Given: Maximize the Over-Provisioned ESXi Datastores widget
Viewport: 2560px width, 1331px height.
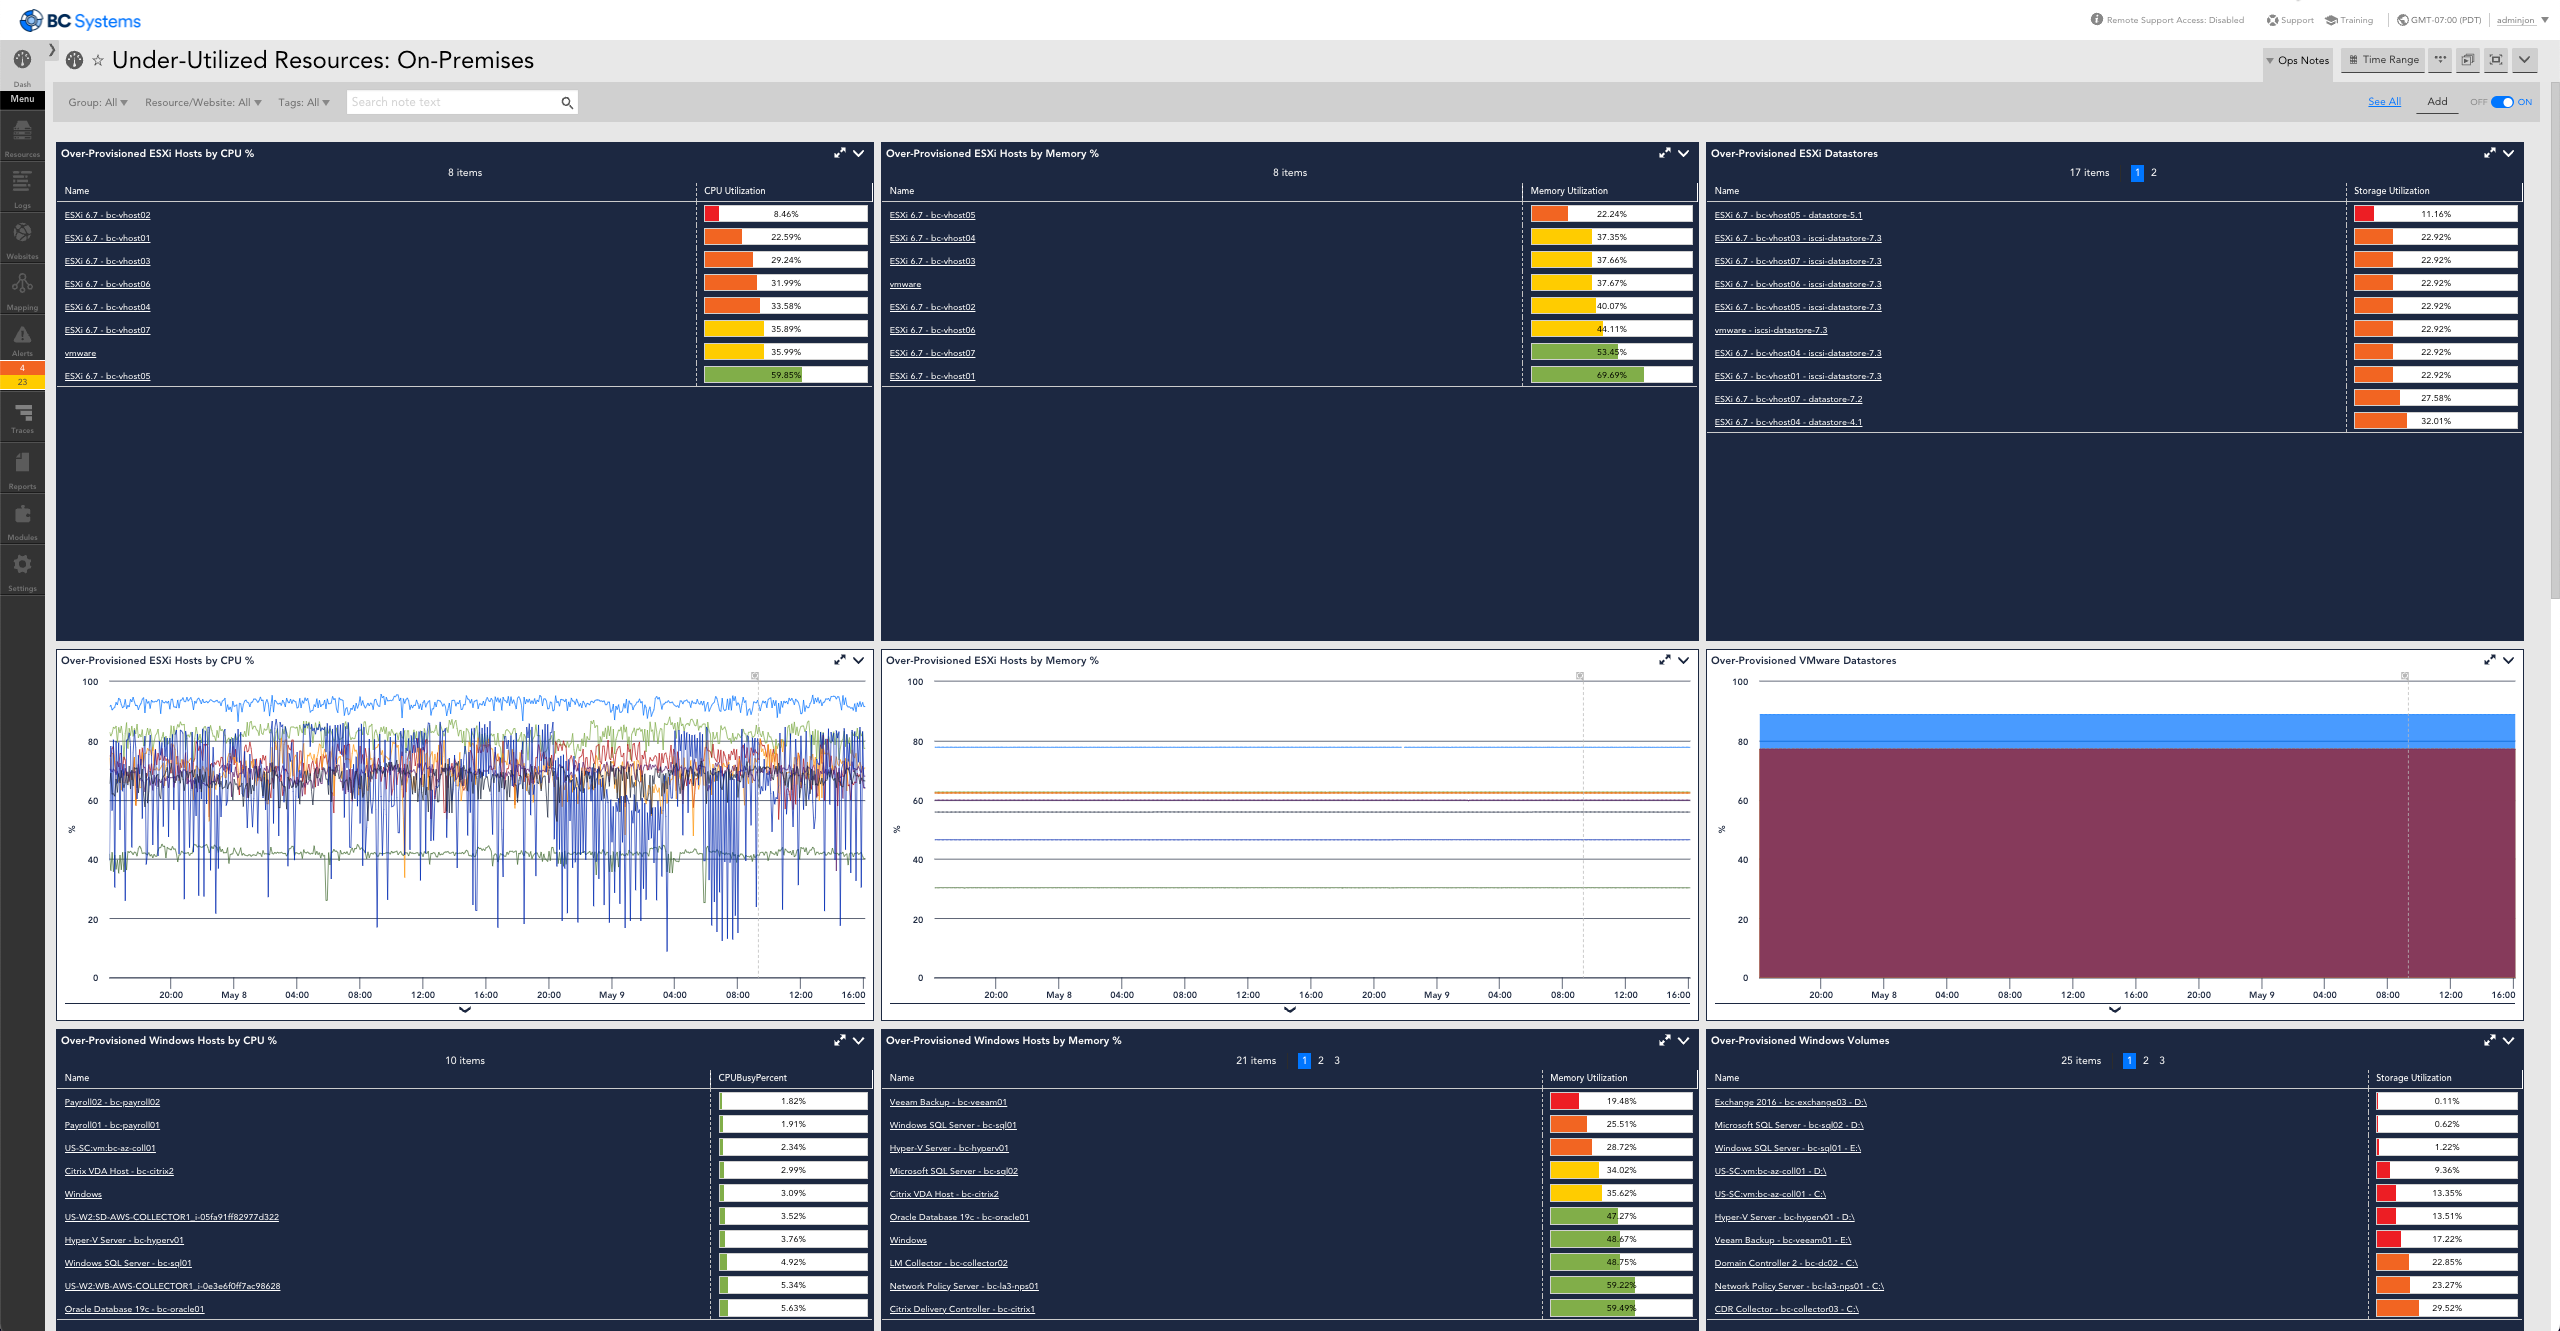Looking at the screenshot, I should pyautogui.click(x=2489, y=153).
